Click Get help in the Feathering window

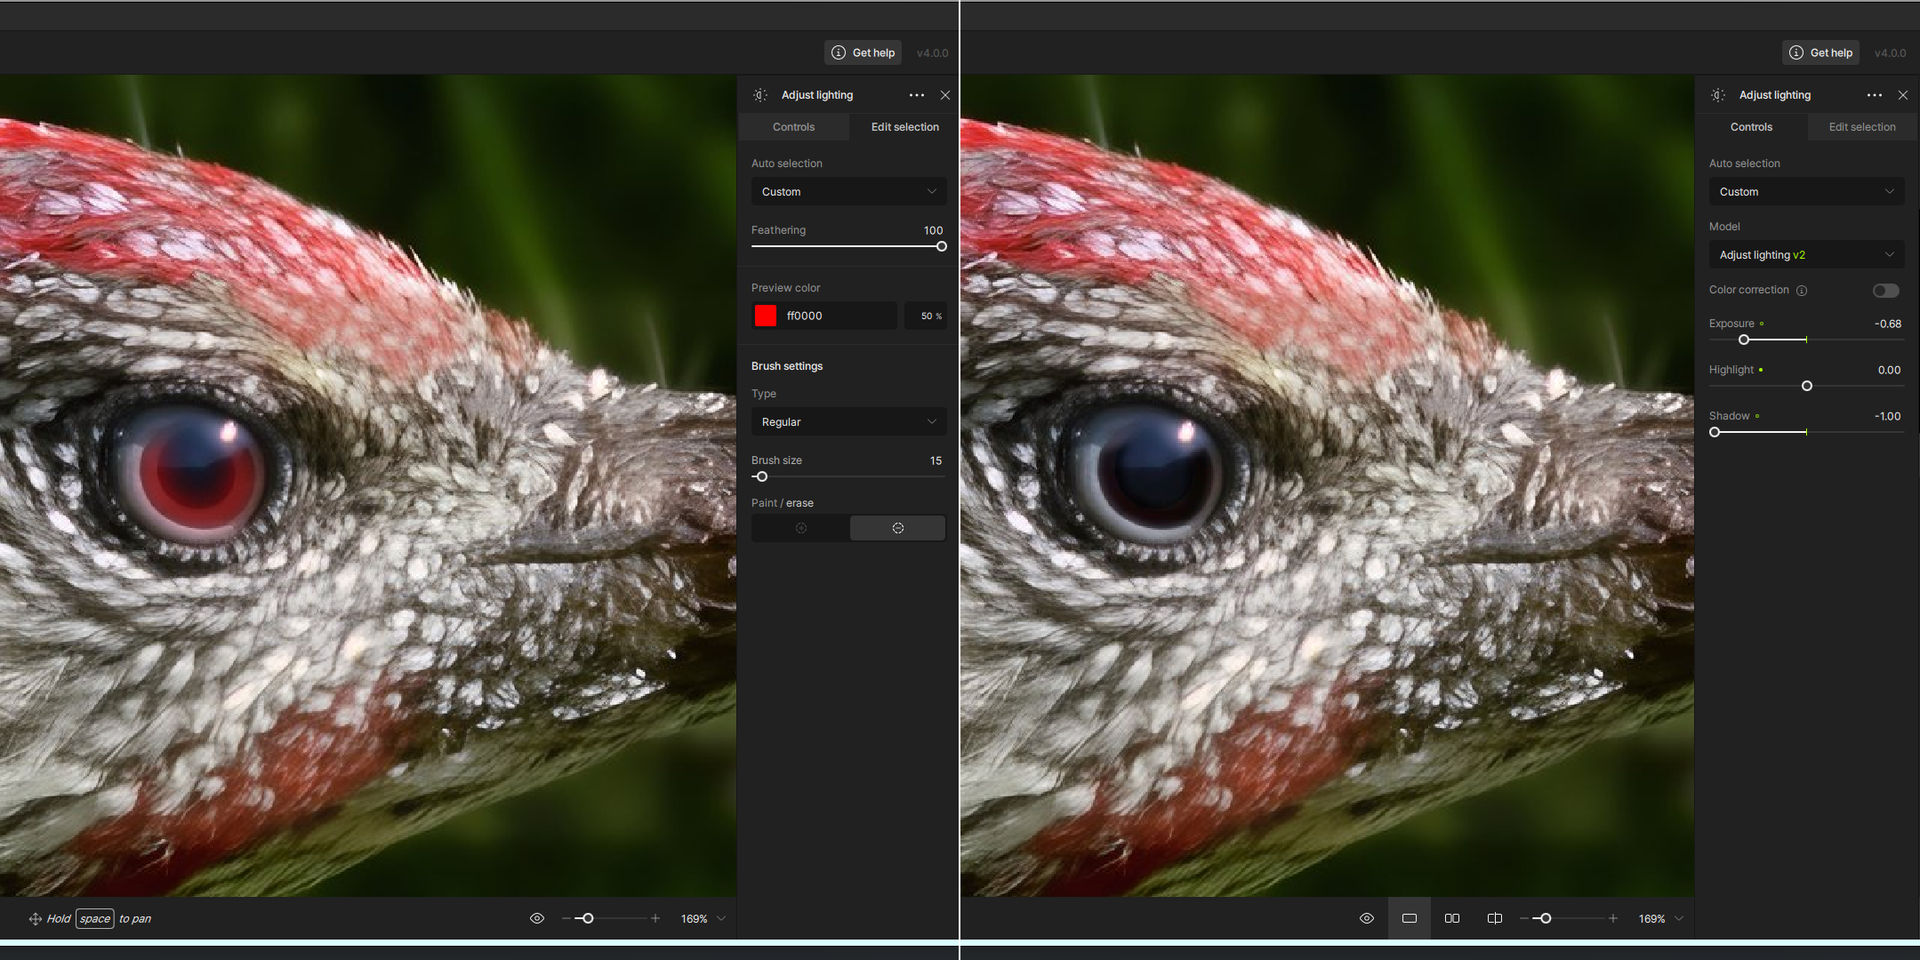click(x=863, y=53)
